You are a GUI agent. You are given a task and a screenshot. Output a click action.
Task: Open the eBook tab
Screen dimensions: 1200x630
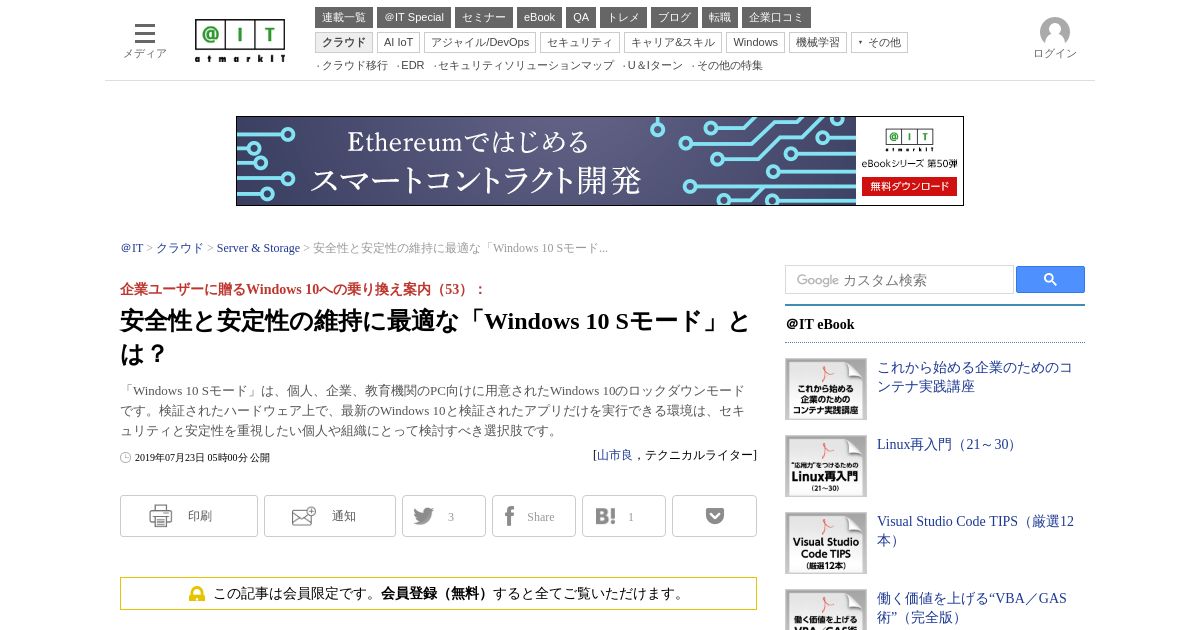click(539, 17)
